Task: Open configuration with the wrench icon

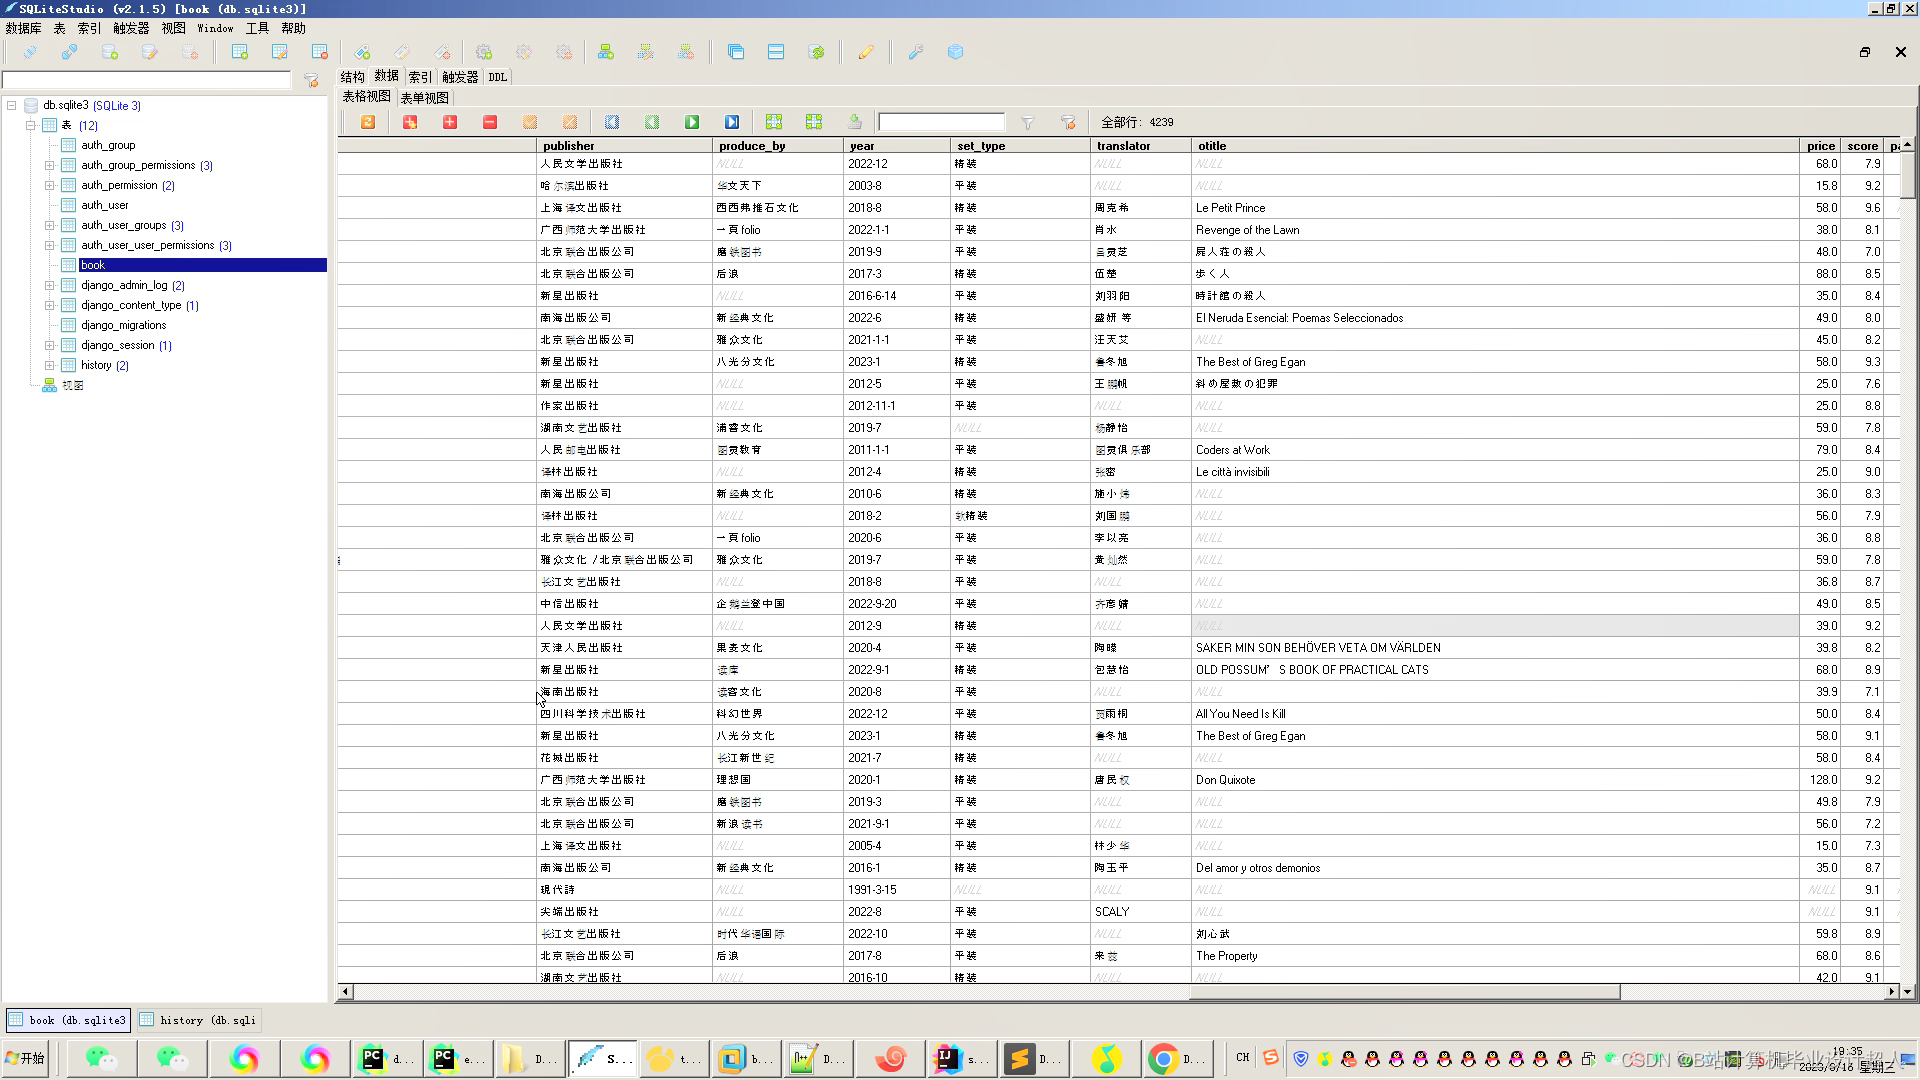Action: (915, 52)
